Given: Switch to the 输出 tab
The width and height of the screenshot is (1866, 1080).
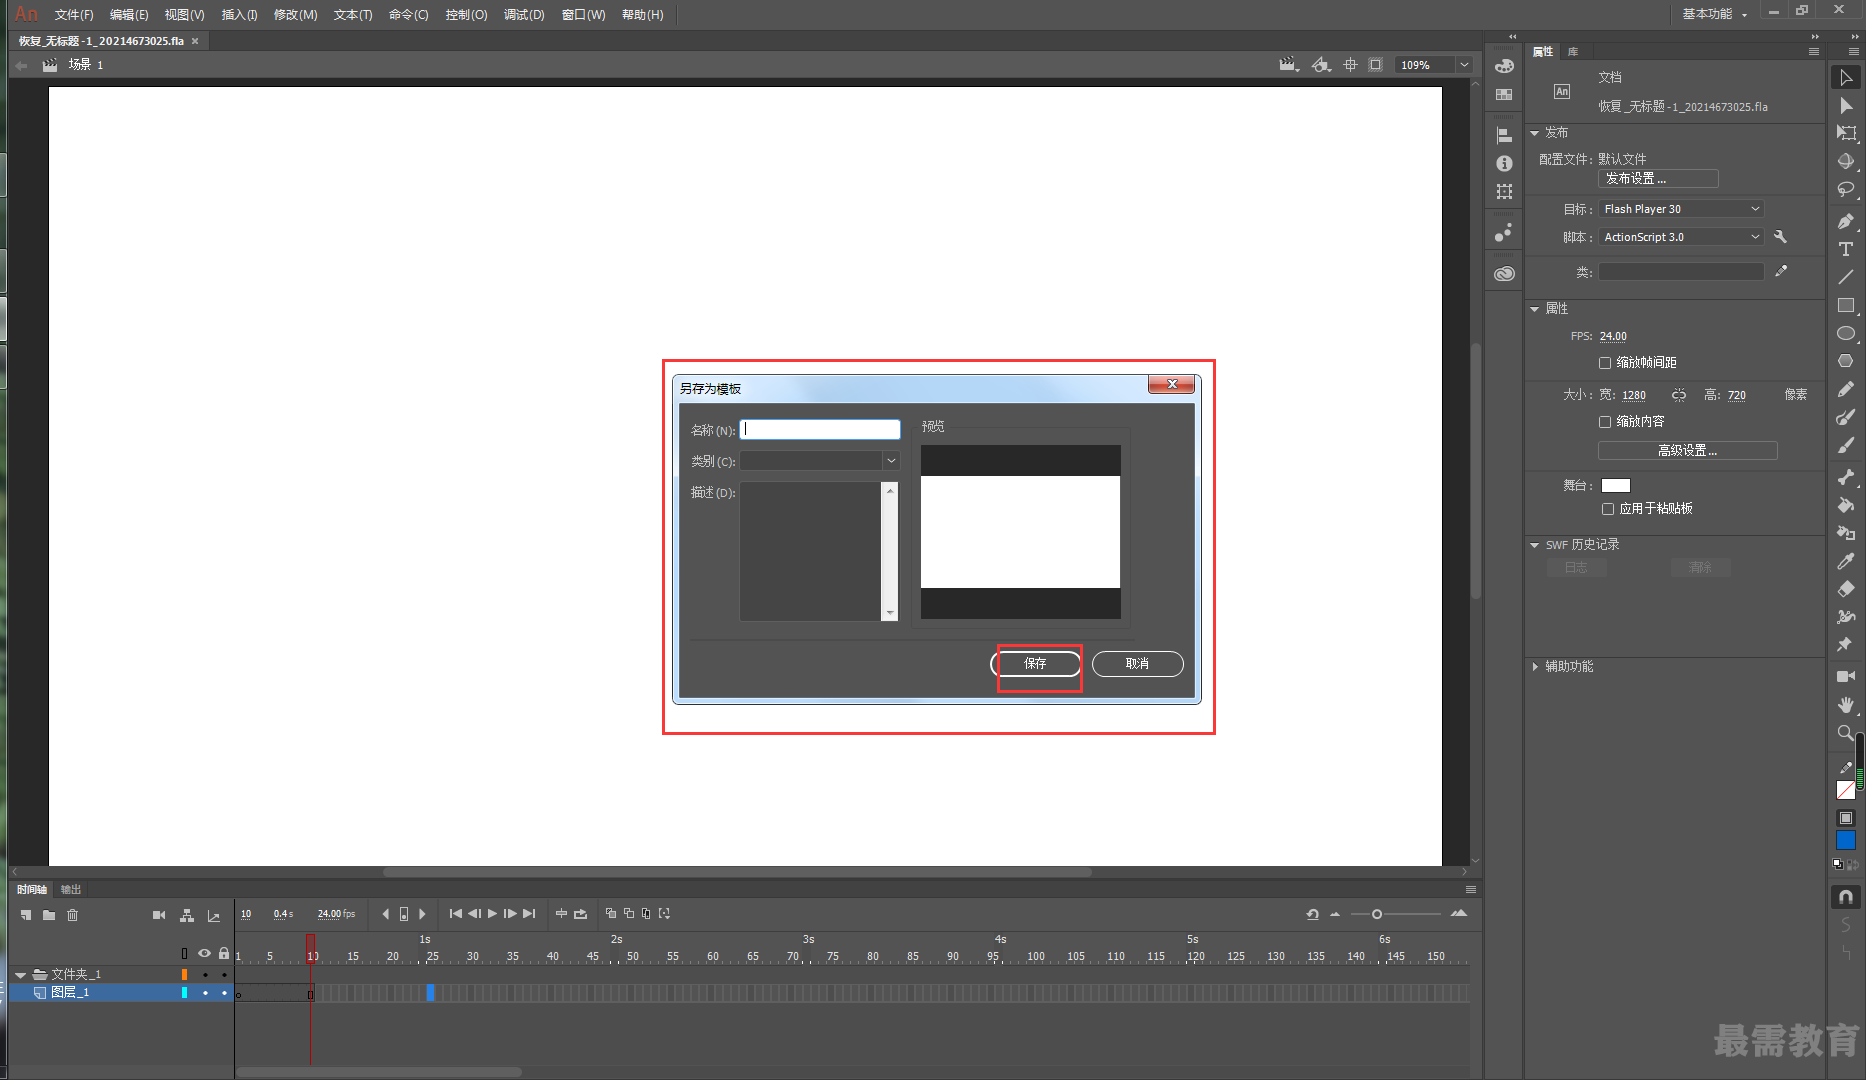Looking at the screenshot, I should (x=71, y=889).
